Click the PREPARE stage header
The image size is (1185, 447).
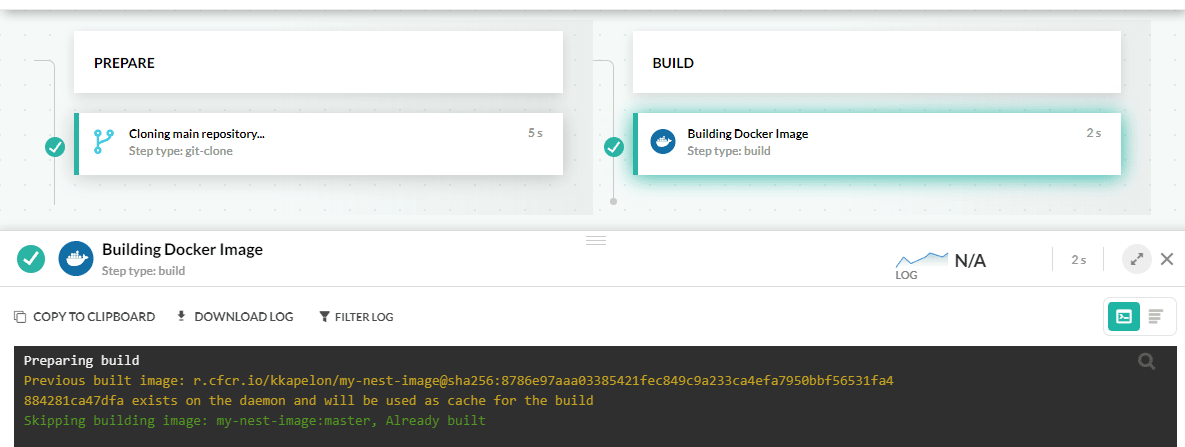318,63
